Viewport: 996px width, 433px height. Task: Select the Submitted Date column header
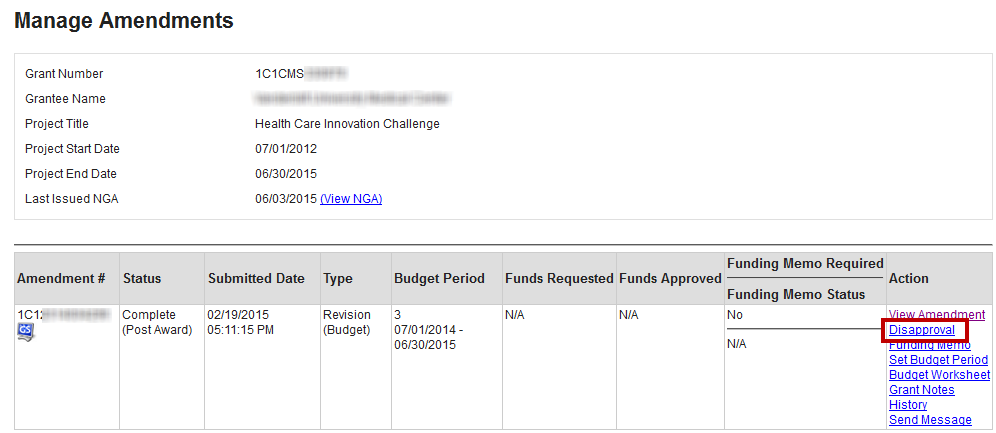coord(256,278)
